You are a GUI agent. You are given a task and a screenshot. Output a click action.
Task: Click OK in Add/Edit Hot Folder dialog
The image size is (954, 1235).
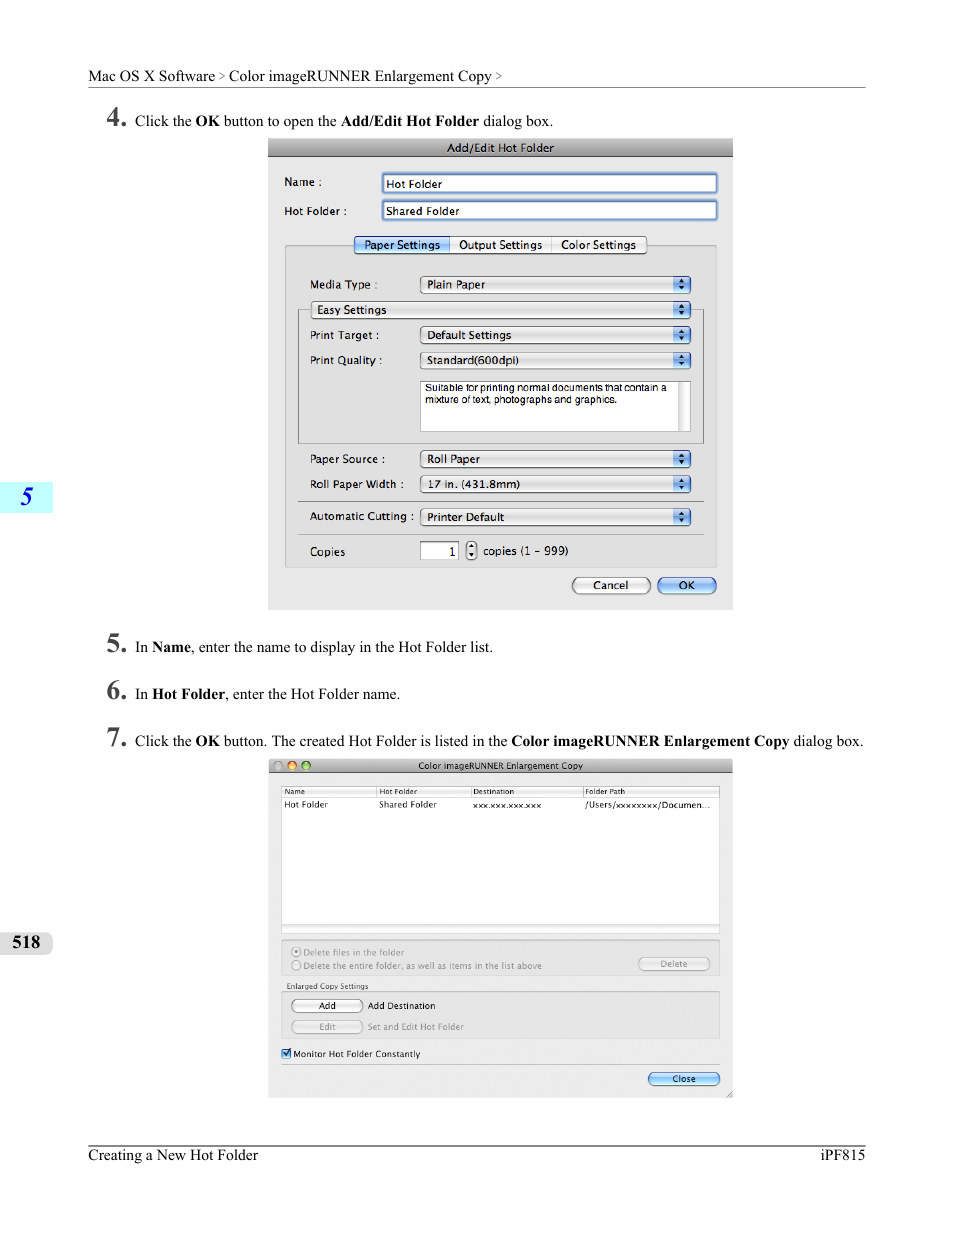point(687,586)
